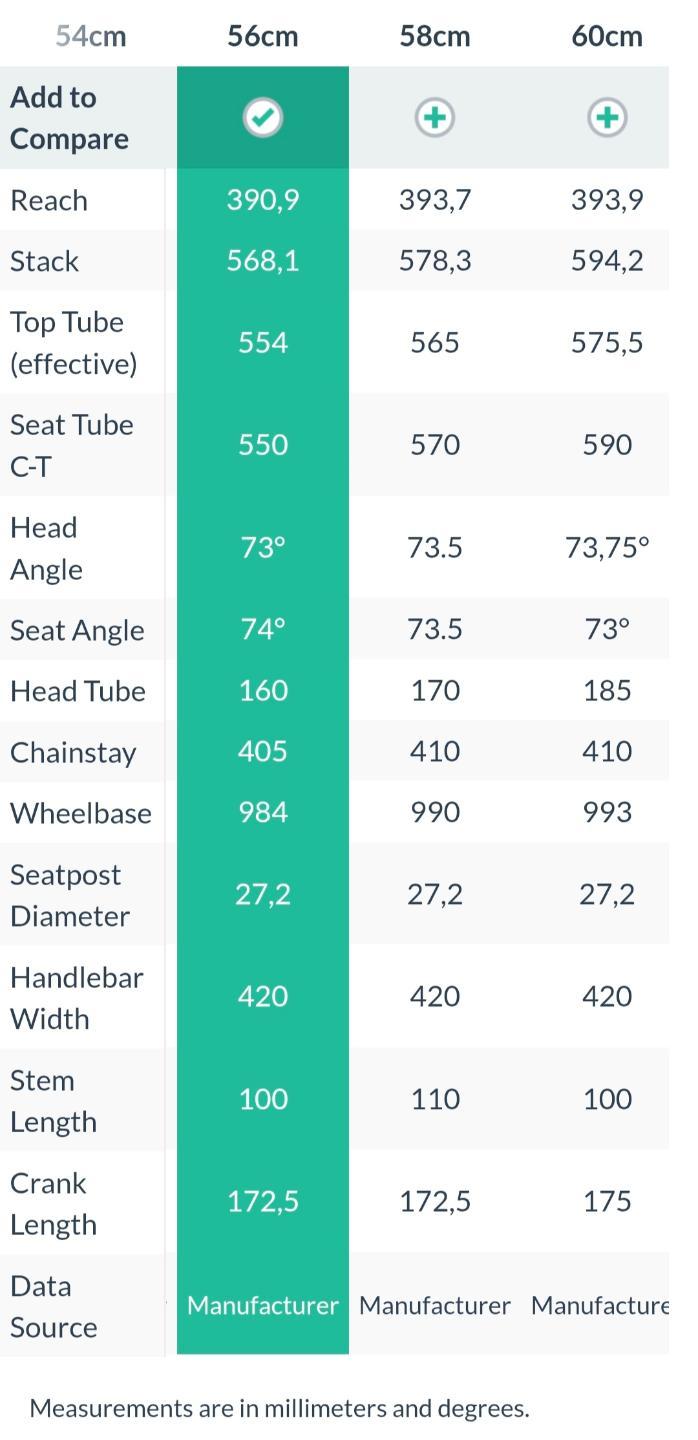
Task: Click the Manufacturer source under 60cm
Action: pos(600,1306)
